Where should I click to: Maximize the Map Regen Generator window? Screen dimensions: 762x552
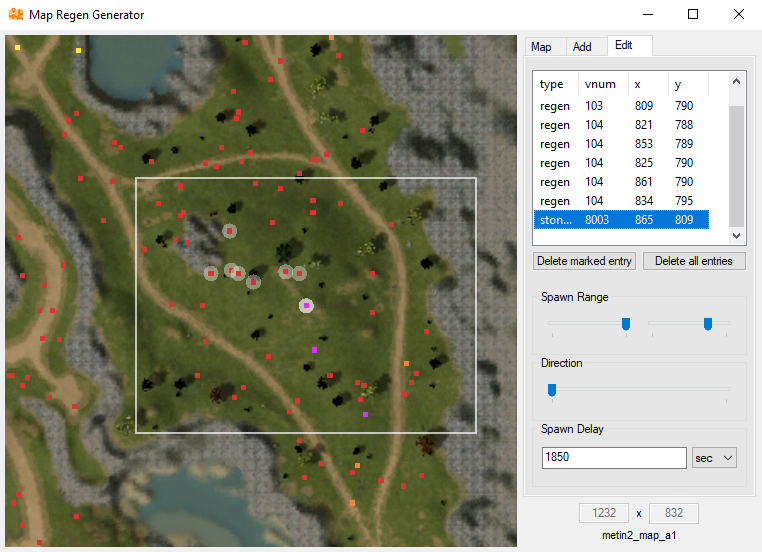point(693,15)
